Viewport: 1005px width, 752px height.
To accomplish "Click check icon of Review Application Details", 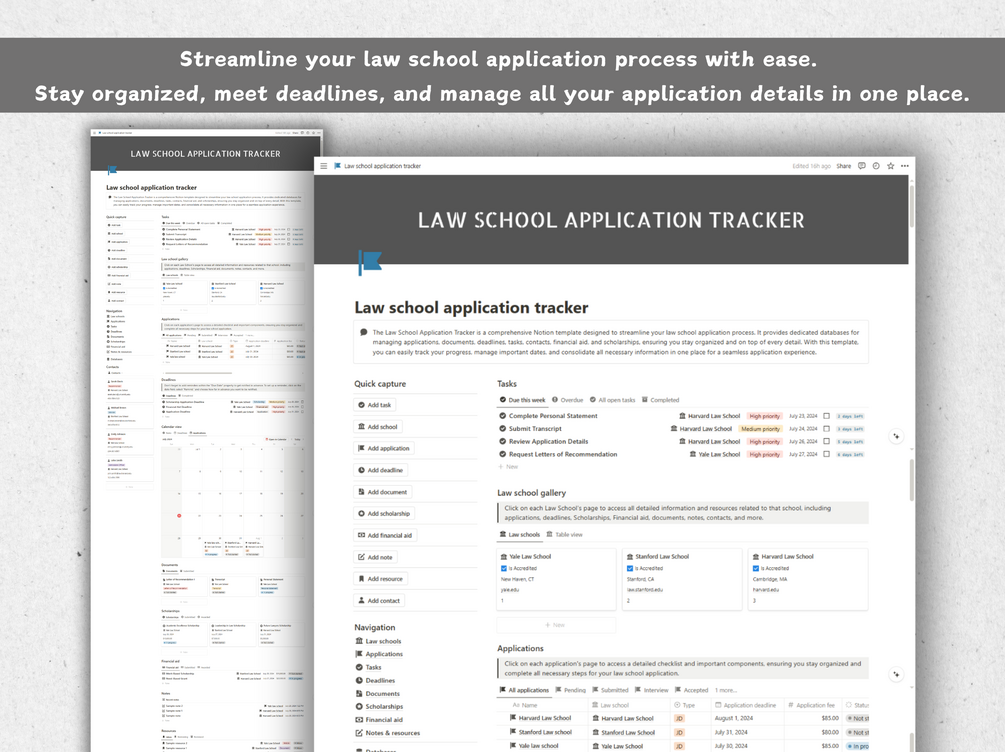I will (502, 442).
